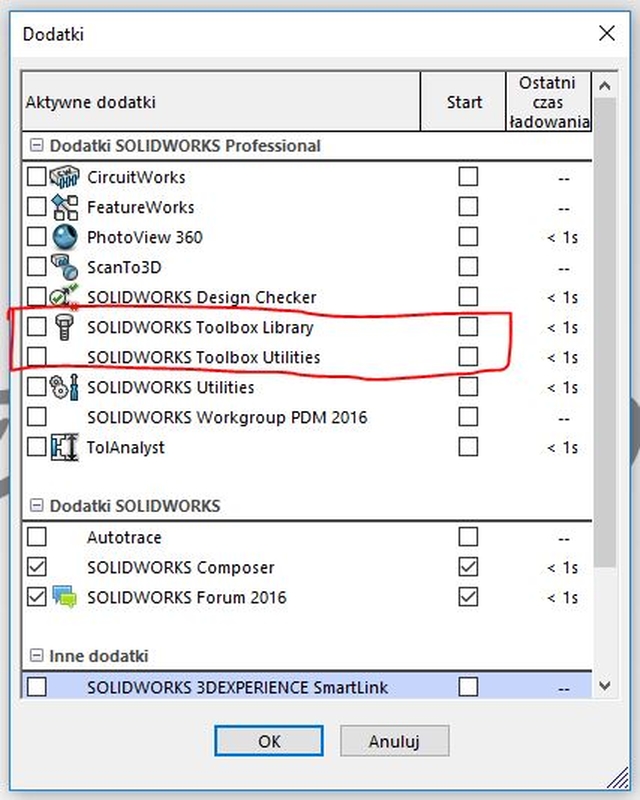
Task: Close the Dodatki dialog
Action: pyautogui.click(x=607, y=34)
